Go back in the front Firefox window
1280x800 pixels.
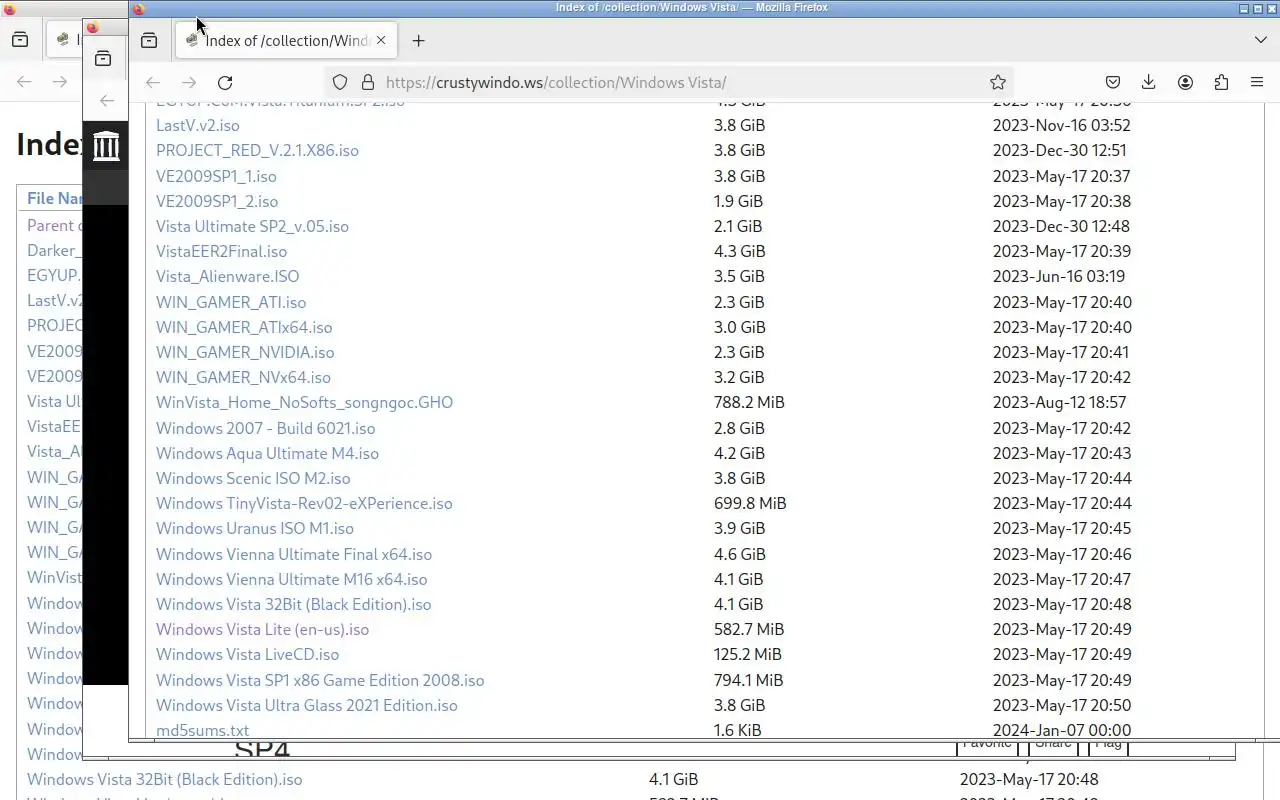pyautogui.click(x=152, y=82)
